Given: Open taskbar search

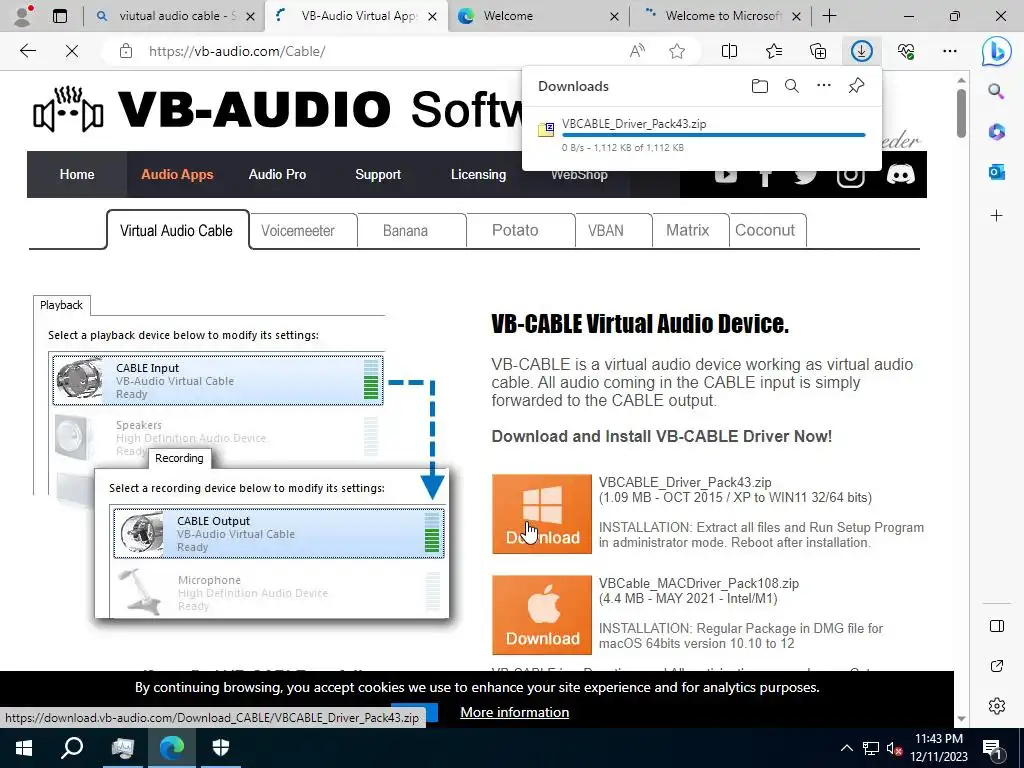Looking at the screenshot, I should pyautogui.click(x=72, y=748).
